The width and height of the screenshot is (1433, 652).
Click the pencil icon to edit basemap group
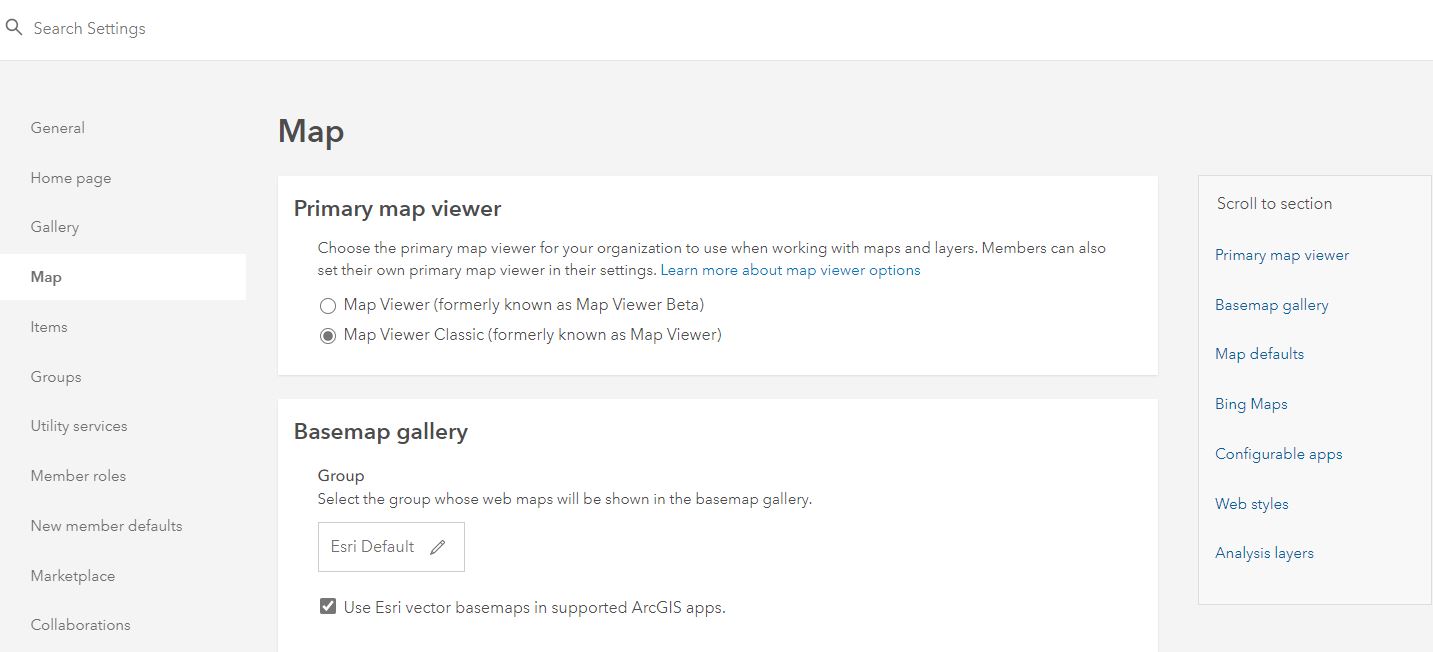point(438,546)
